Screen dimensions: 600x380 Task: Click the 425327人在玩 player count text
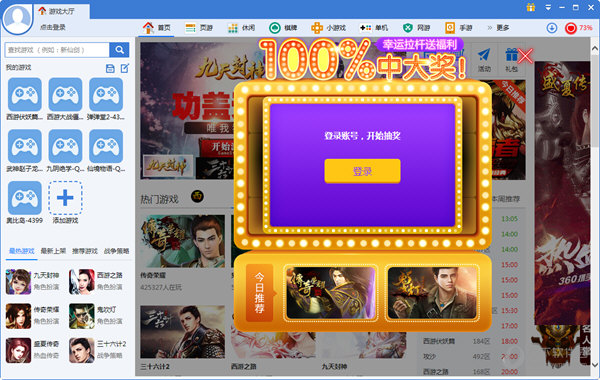161,287
